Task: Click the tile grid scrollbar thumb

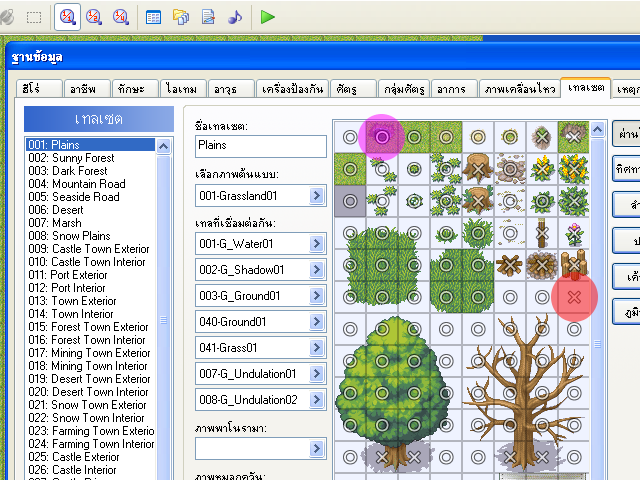Action: (x=597, y=344)
